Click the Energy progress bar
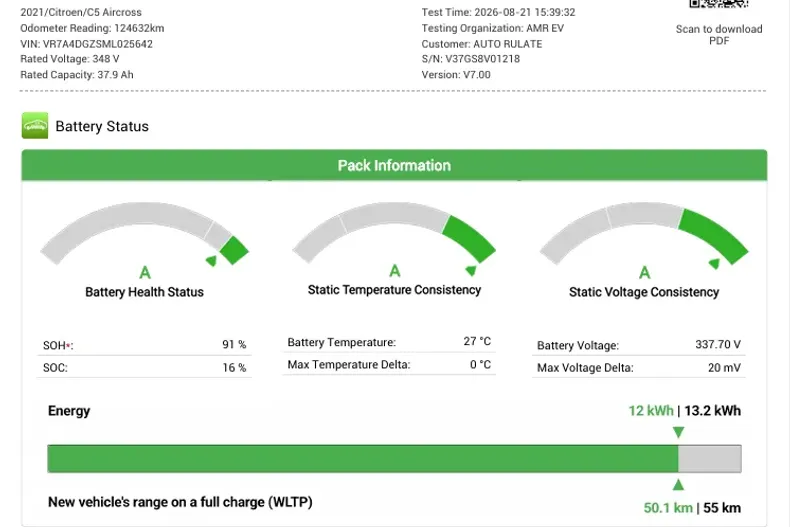 pyautogui.click(x=394, y=458)
